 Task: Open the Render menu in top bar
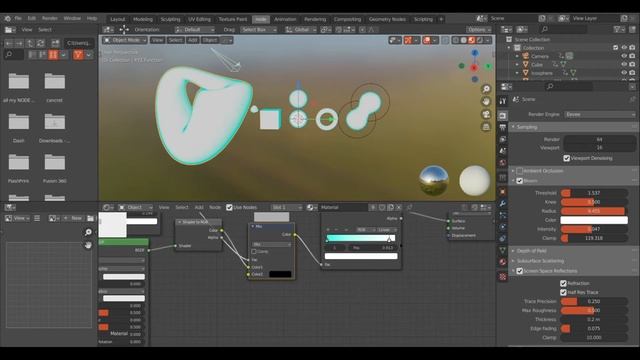click(x=50, y=19)
